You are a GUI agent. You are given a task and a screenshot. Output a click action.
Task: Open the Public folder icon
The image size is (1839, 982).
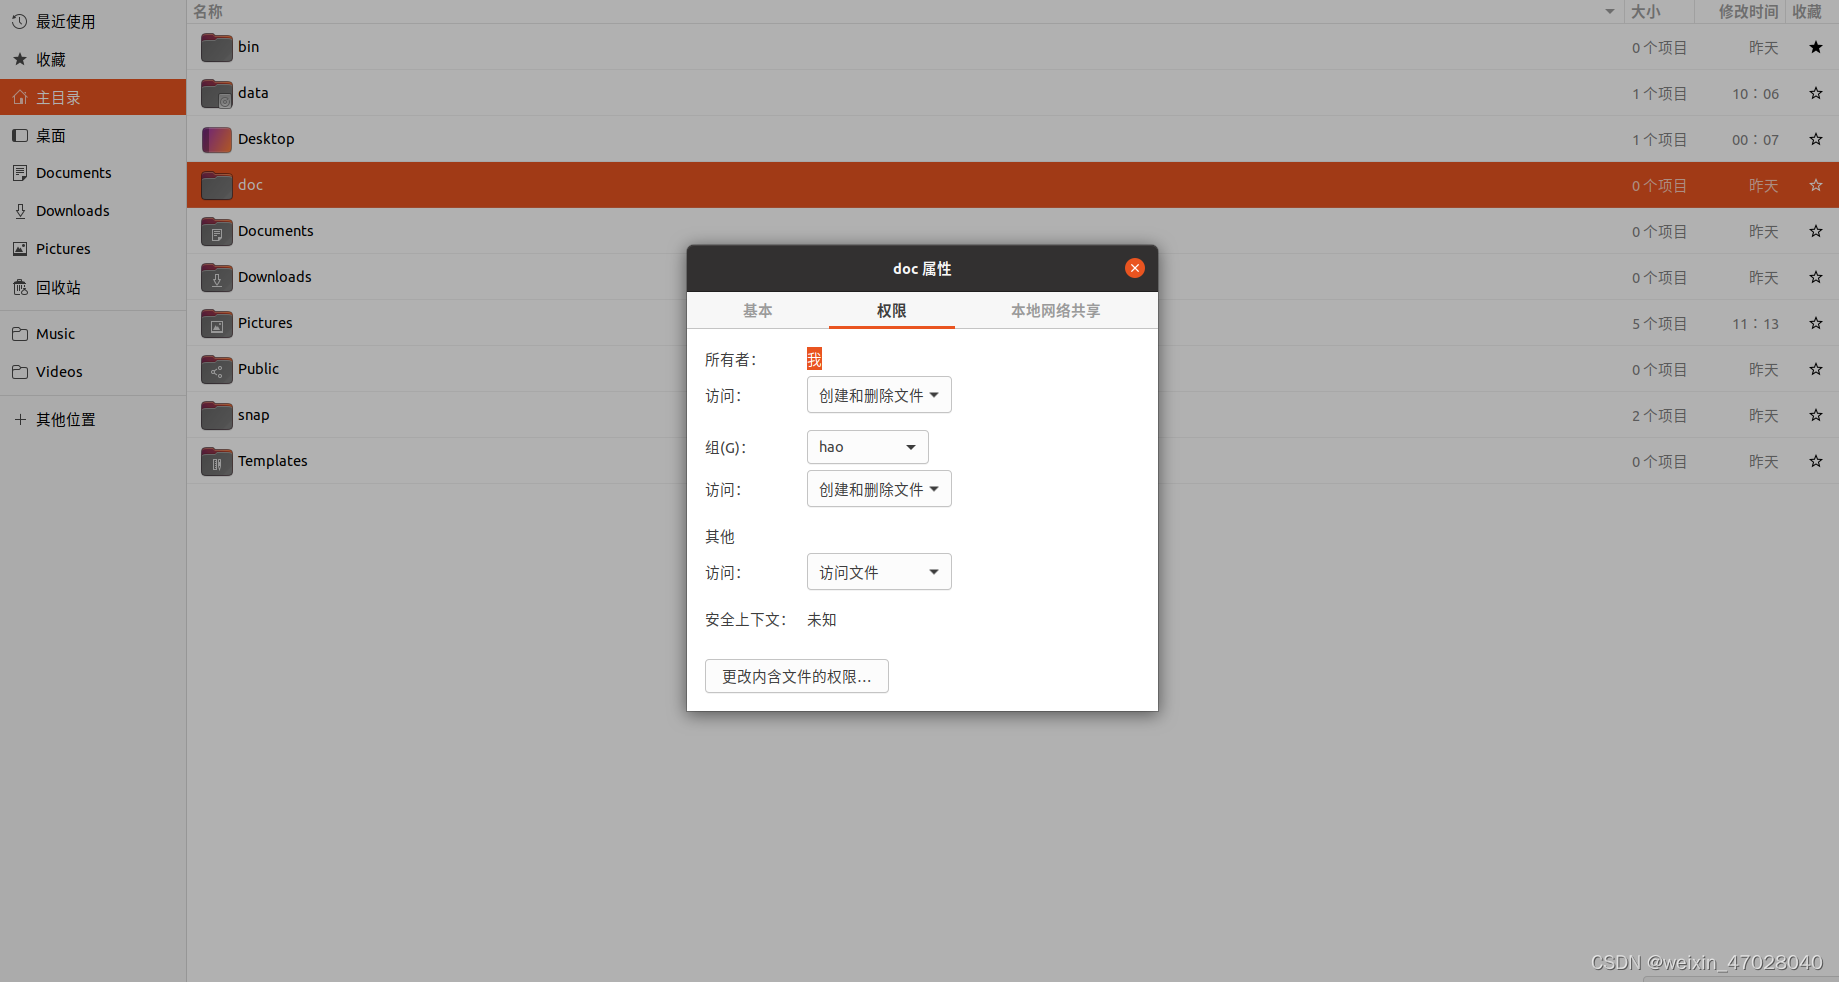tap(216, 369)
